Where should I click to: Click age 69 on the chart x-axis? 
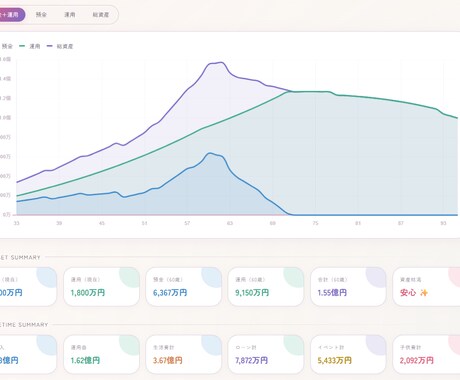[272, 223]
